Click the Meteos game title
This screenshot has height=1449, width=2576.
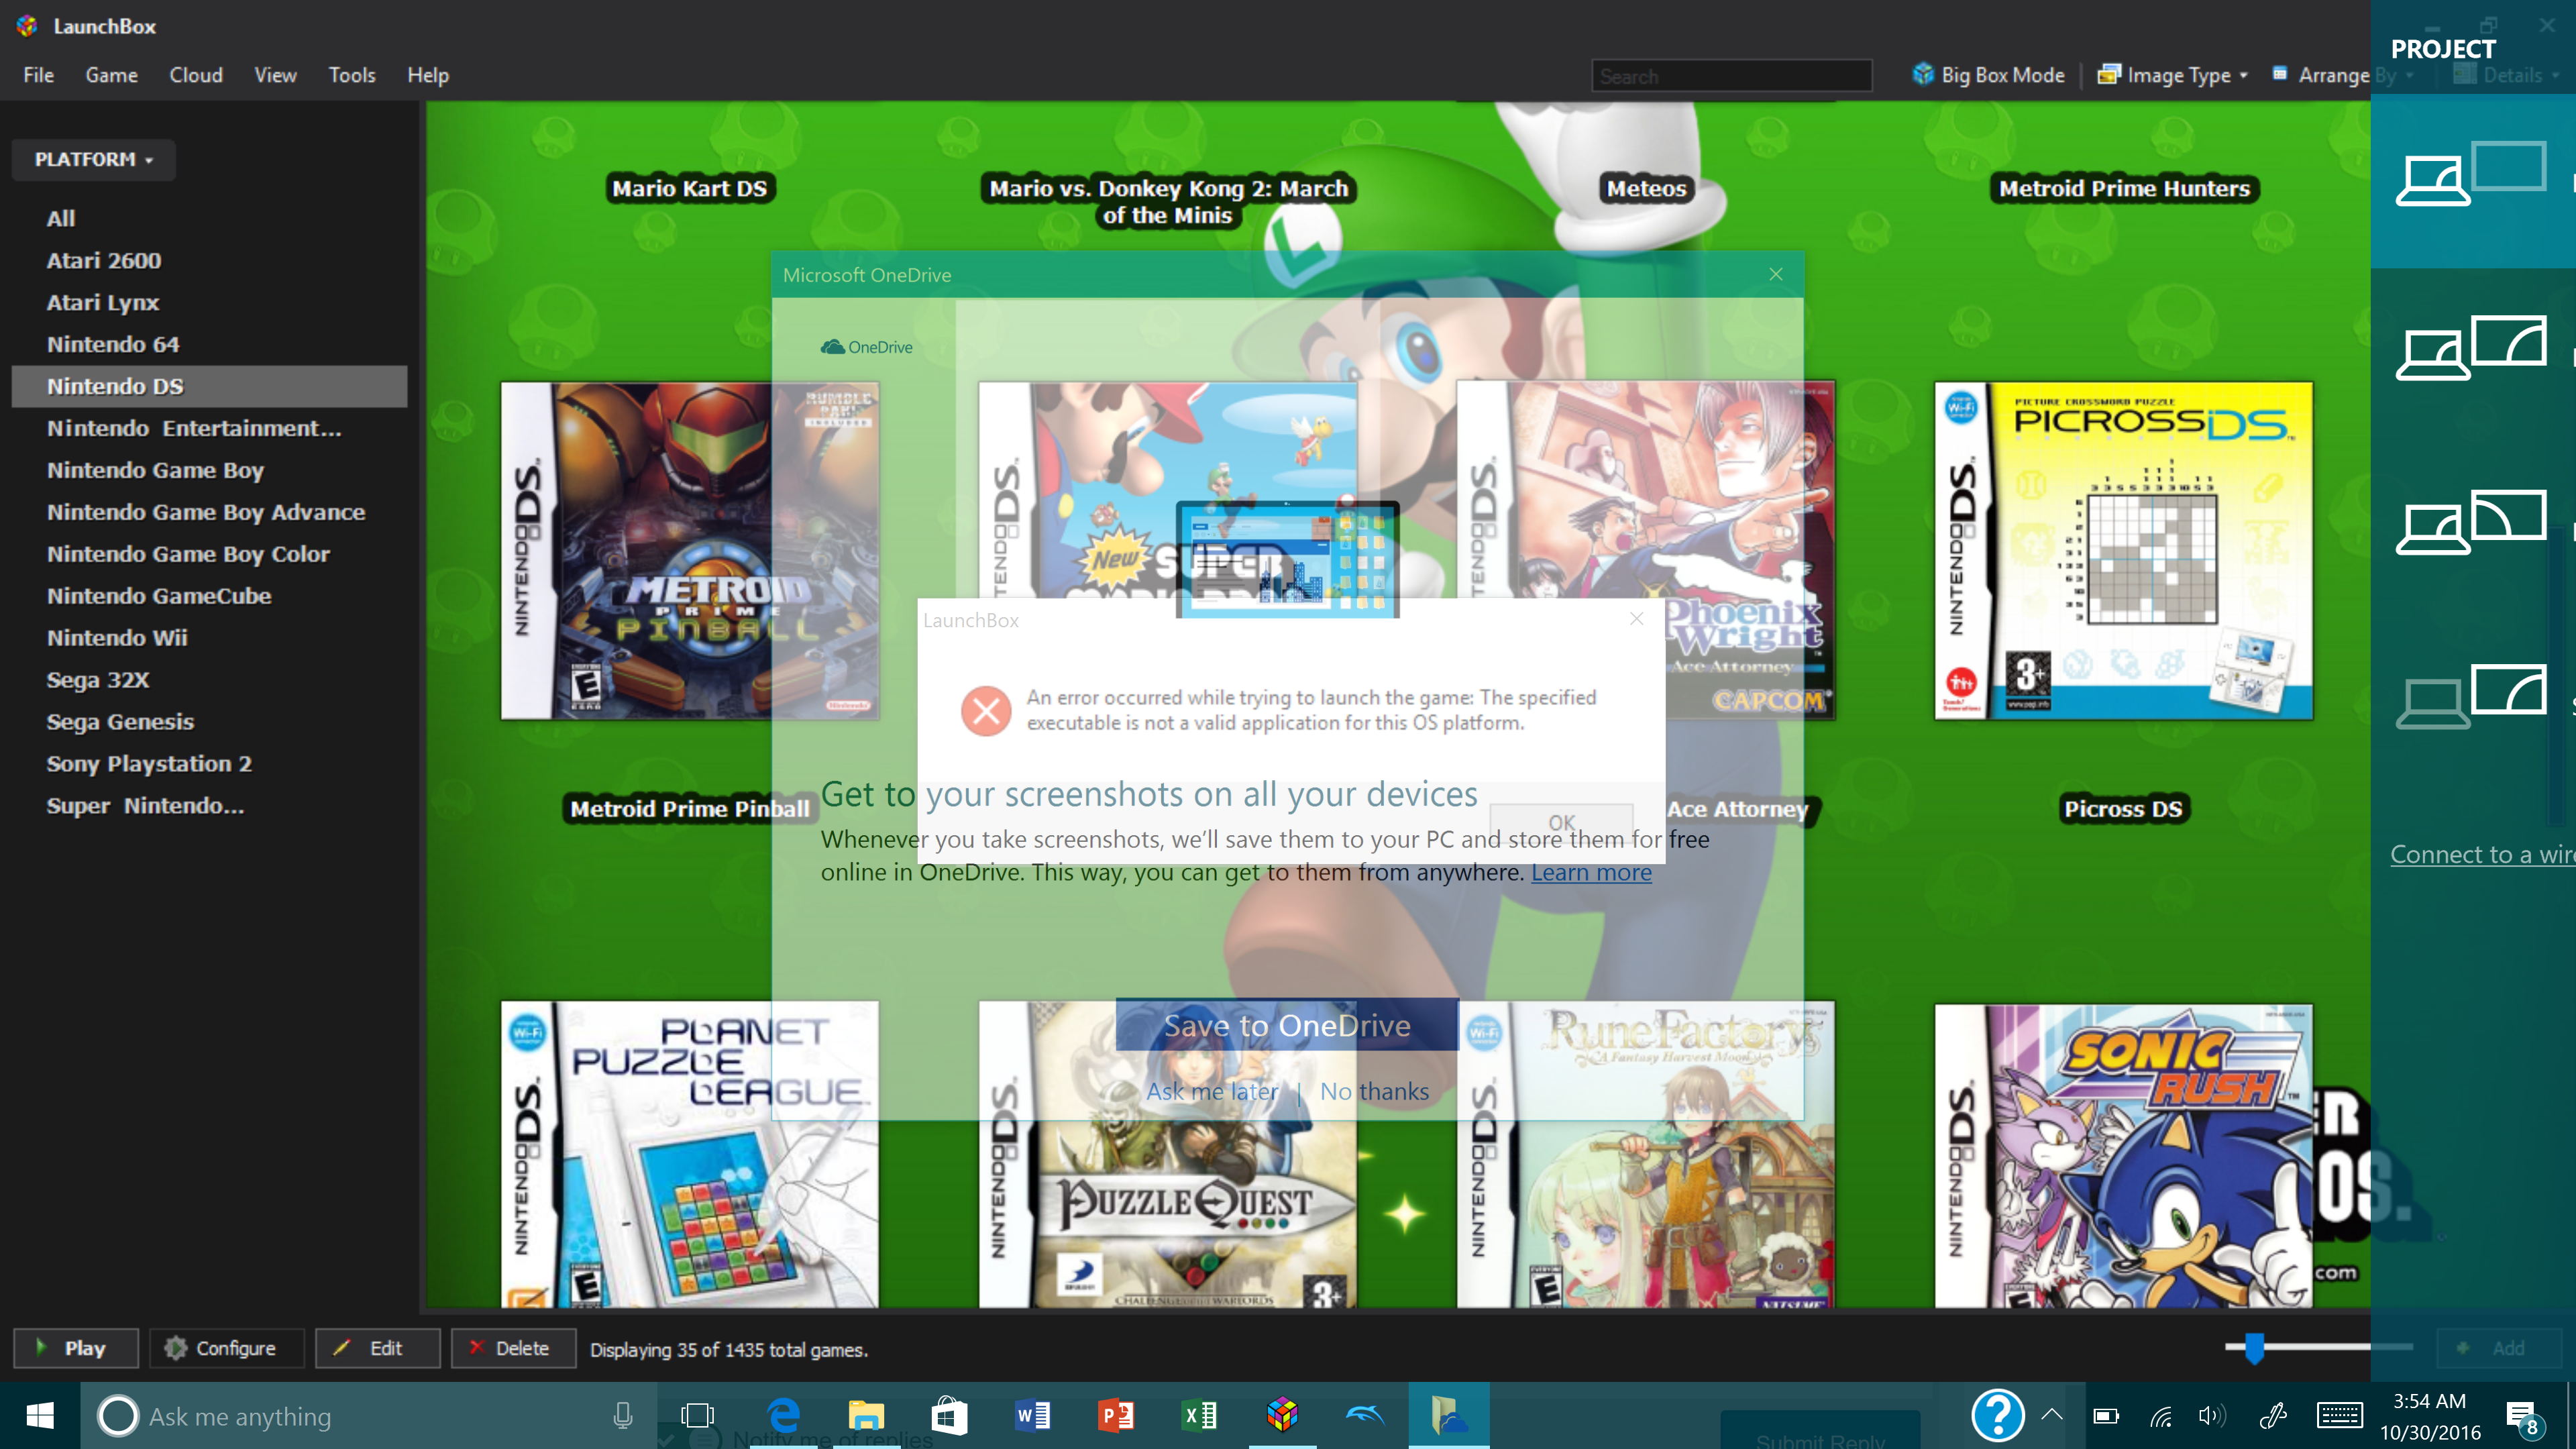1646,188
